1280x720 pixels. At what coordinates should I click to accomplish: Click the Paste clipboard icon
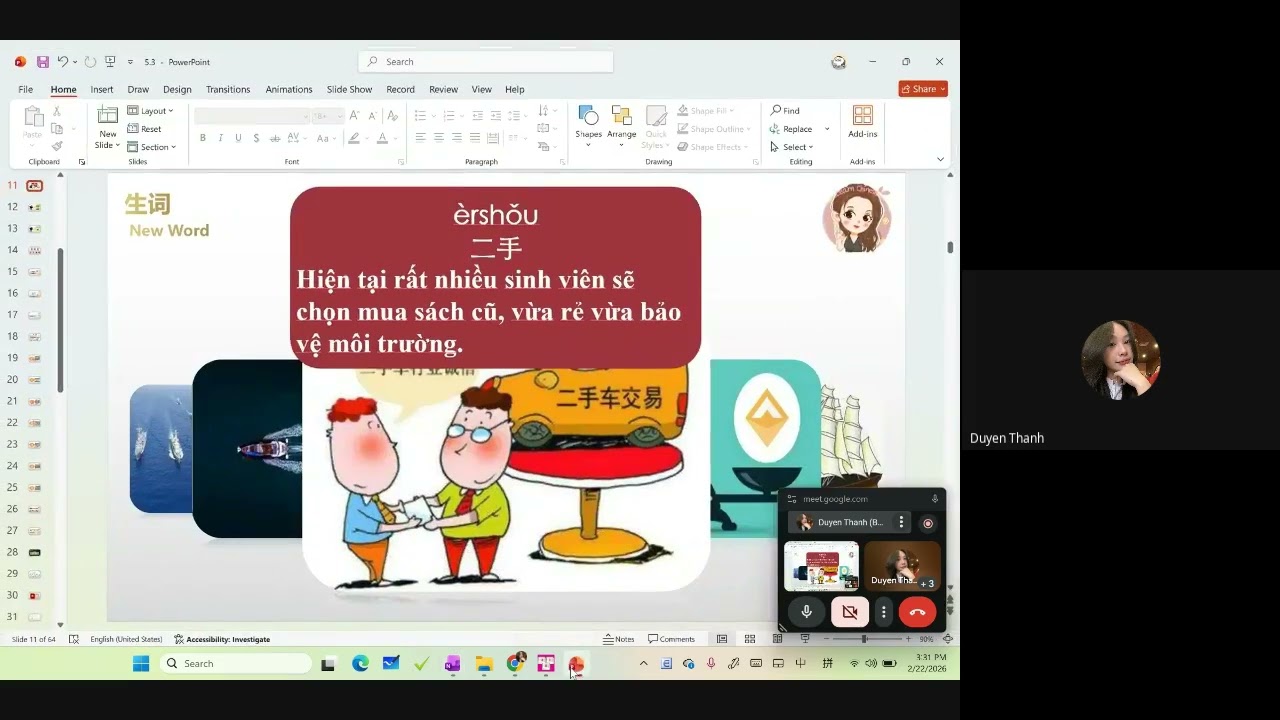point(33,117)
